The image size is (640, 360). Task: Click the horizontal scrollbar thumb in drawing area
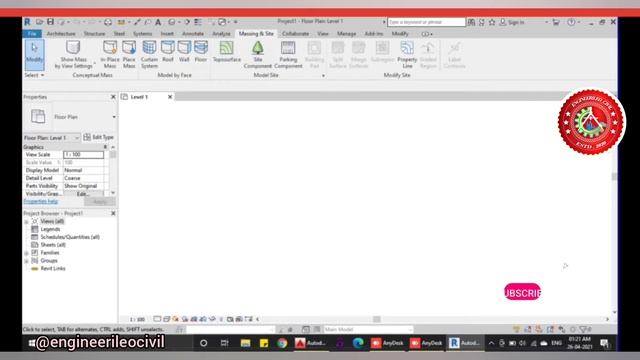[377, 319]
